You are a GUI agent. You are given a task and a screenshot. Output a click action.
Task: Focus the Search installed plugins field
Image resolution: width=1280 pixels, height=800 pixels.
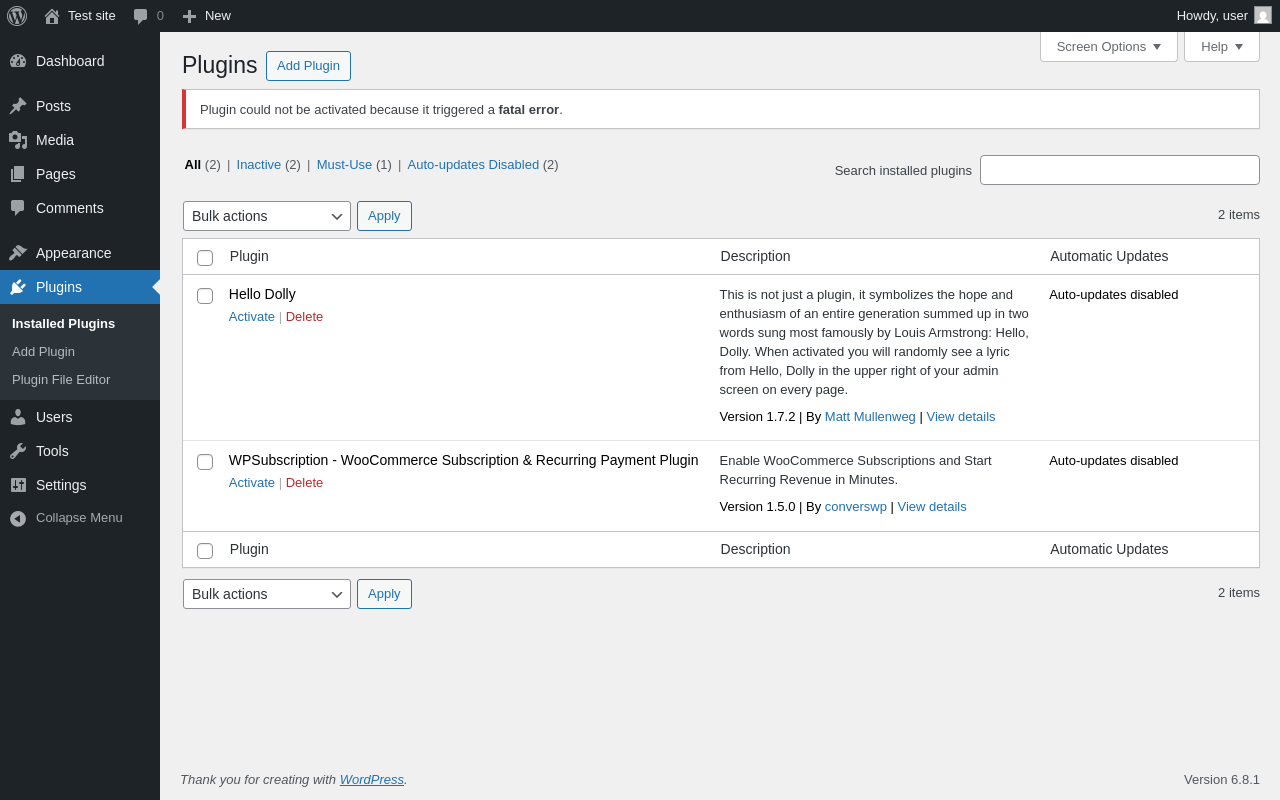coord(1119,170)
